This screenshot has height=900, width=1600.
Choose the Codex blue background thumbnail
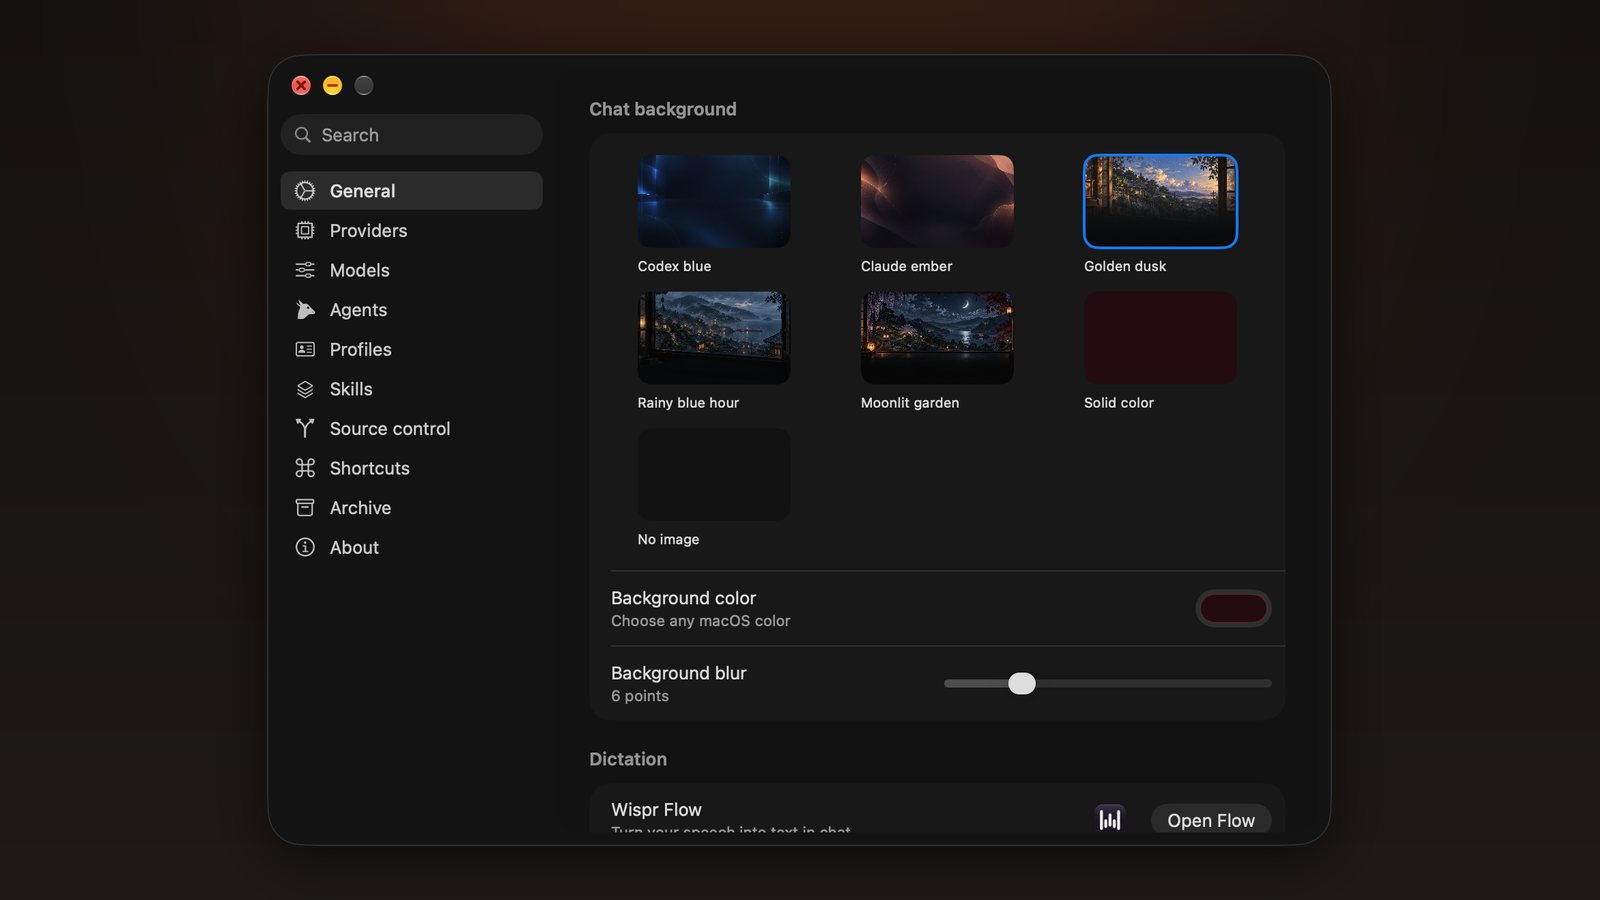coord(714,201)
